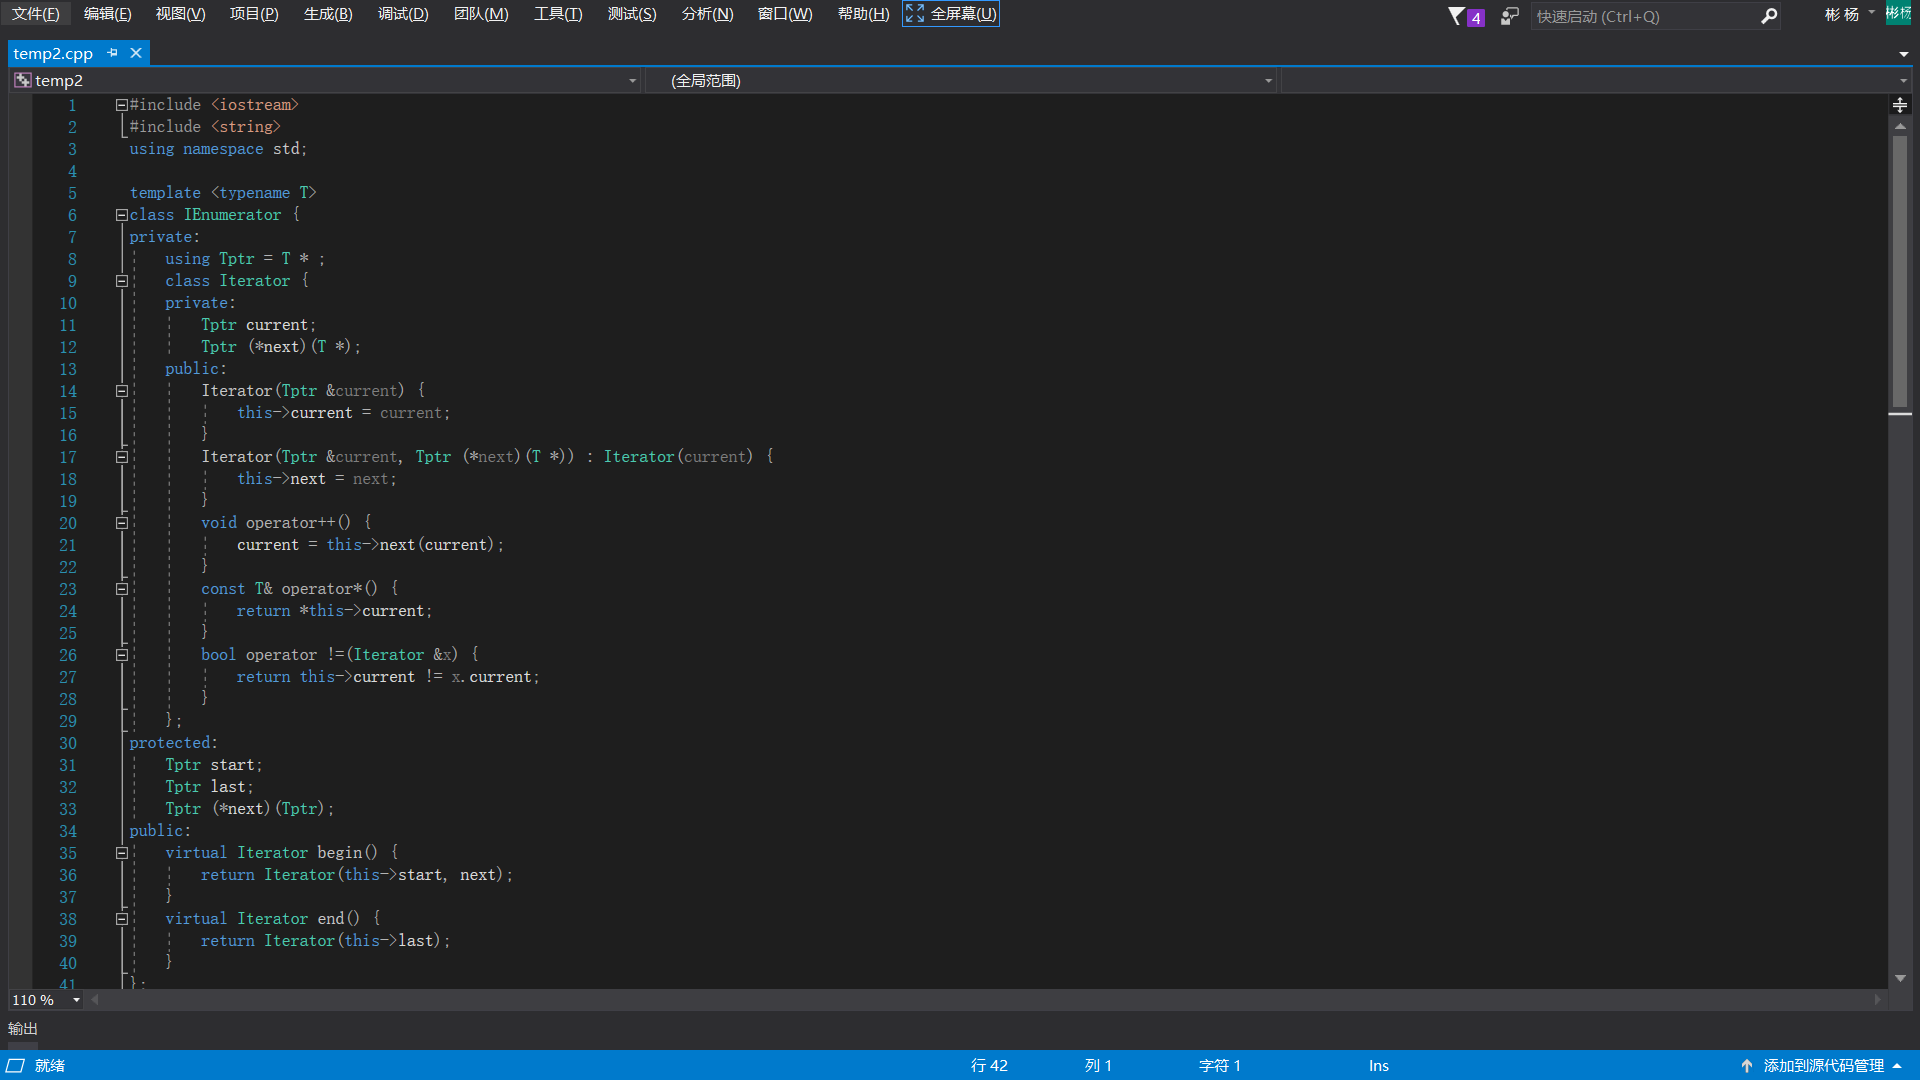
Task: Open the temp2 project scope dropdown
Action: pos(632,81)
